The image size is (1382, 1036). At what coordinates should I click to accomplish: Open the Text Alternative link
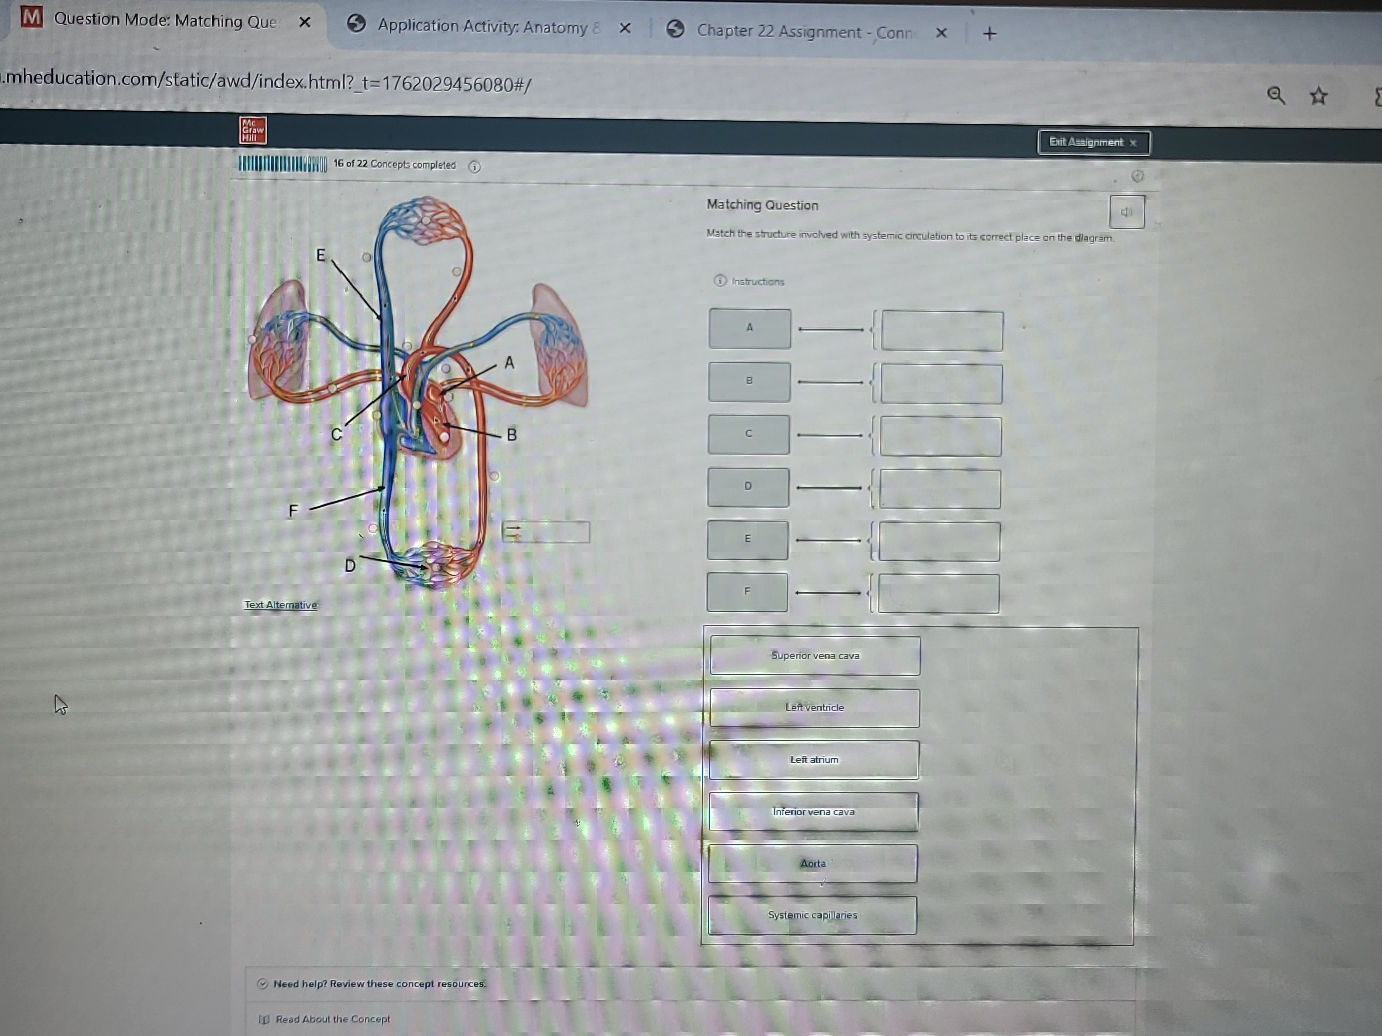280,604
